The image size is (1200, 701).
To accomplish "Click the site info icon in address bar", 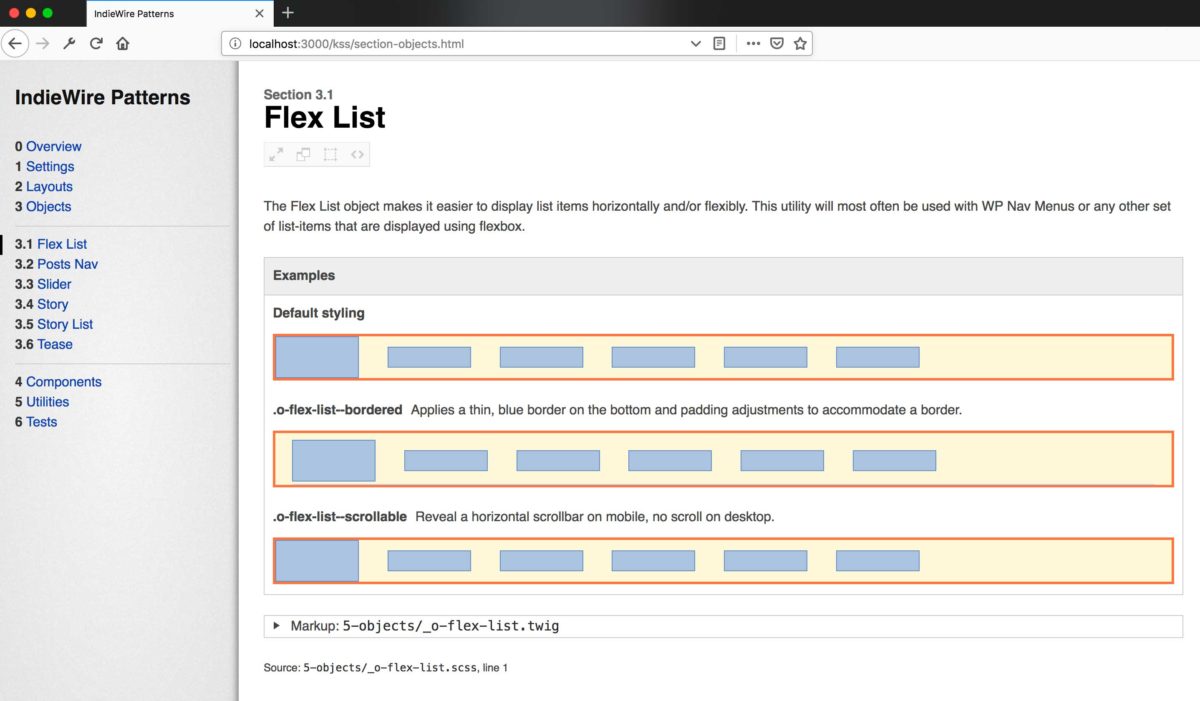I will point(235,44).
